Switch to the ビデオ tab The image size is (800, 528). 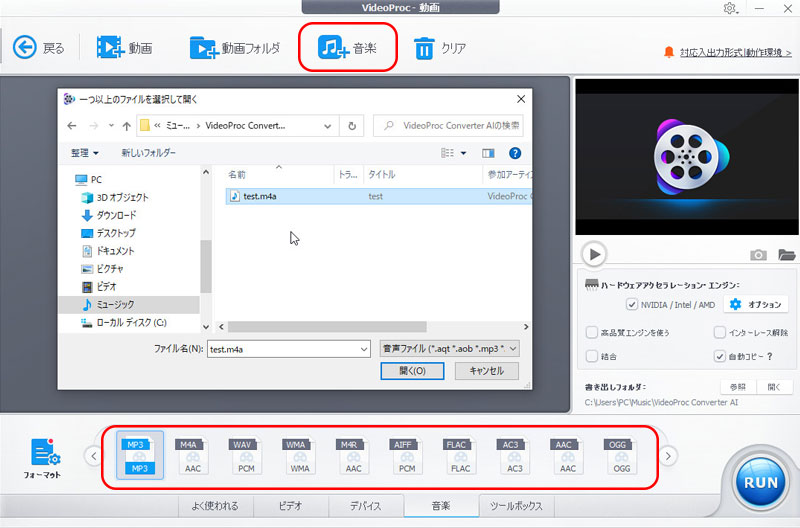coord(291,506)
